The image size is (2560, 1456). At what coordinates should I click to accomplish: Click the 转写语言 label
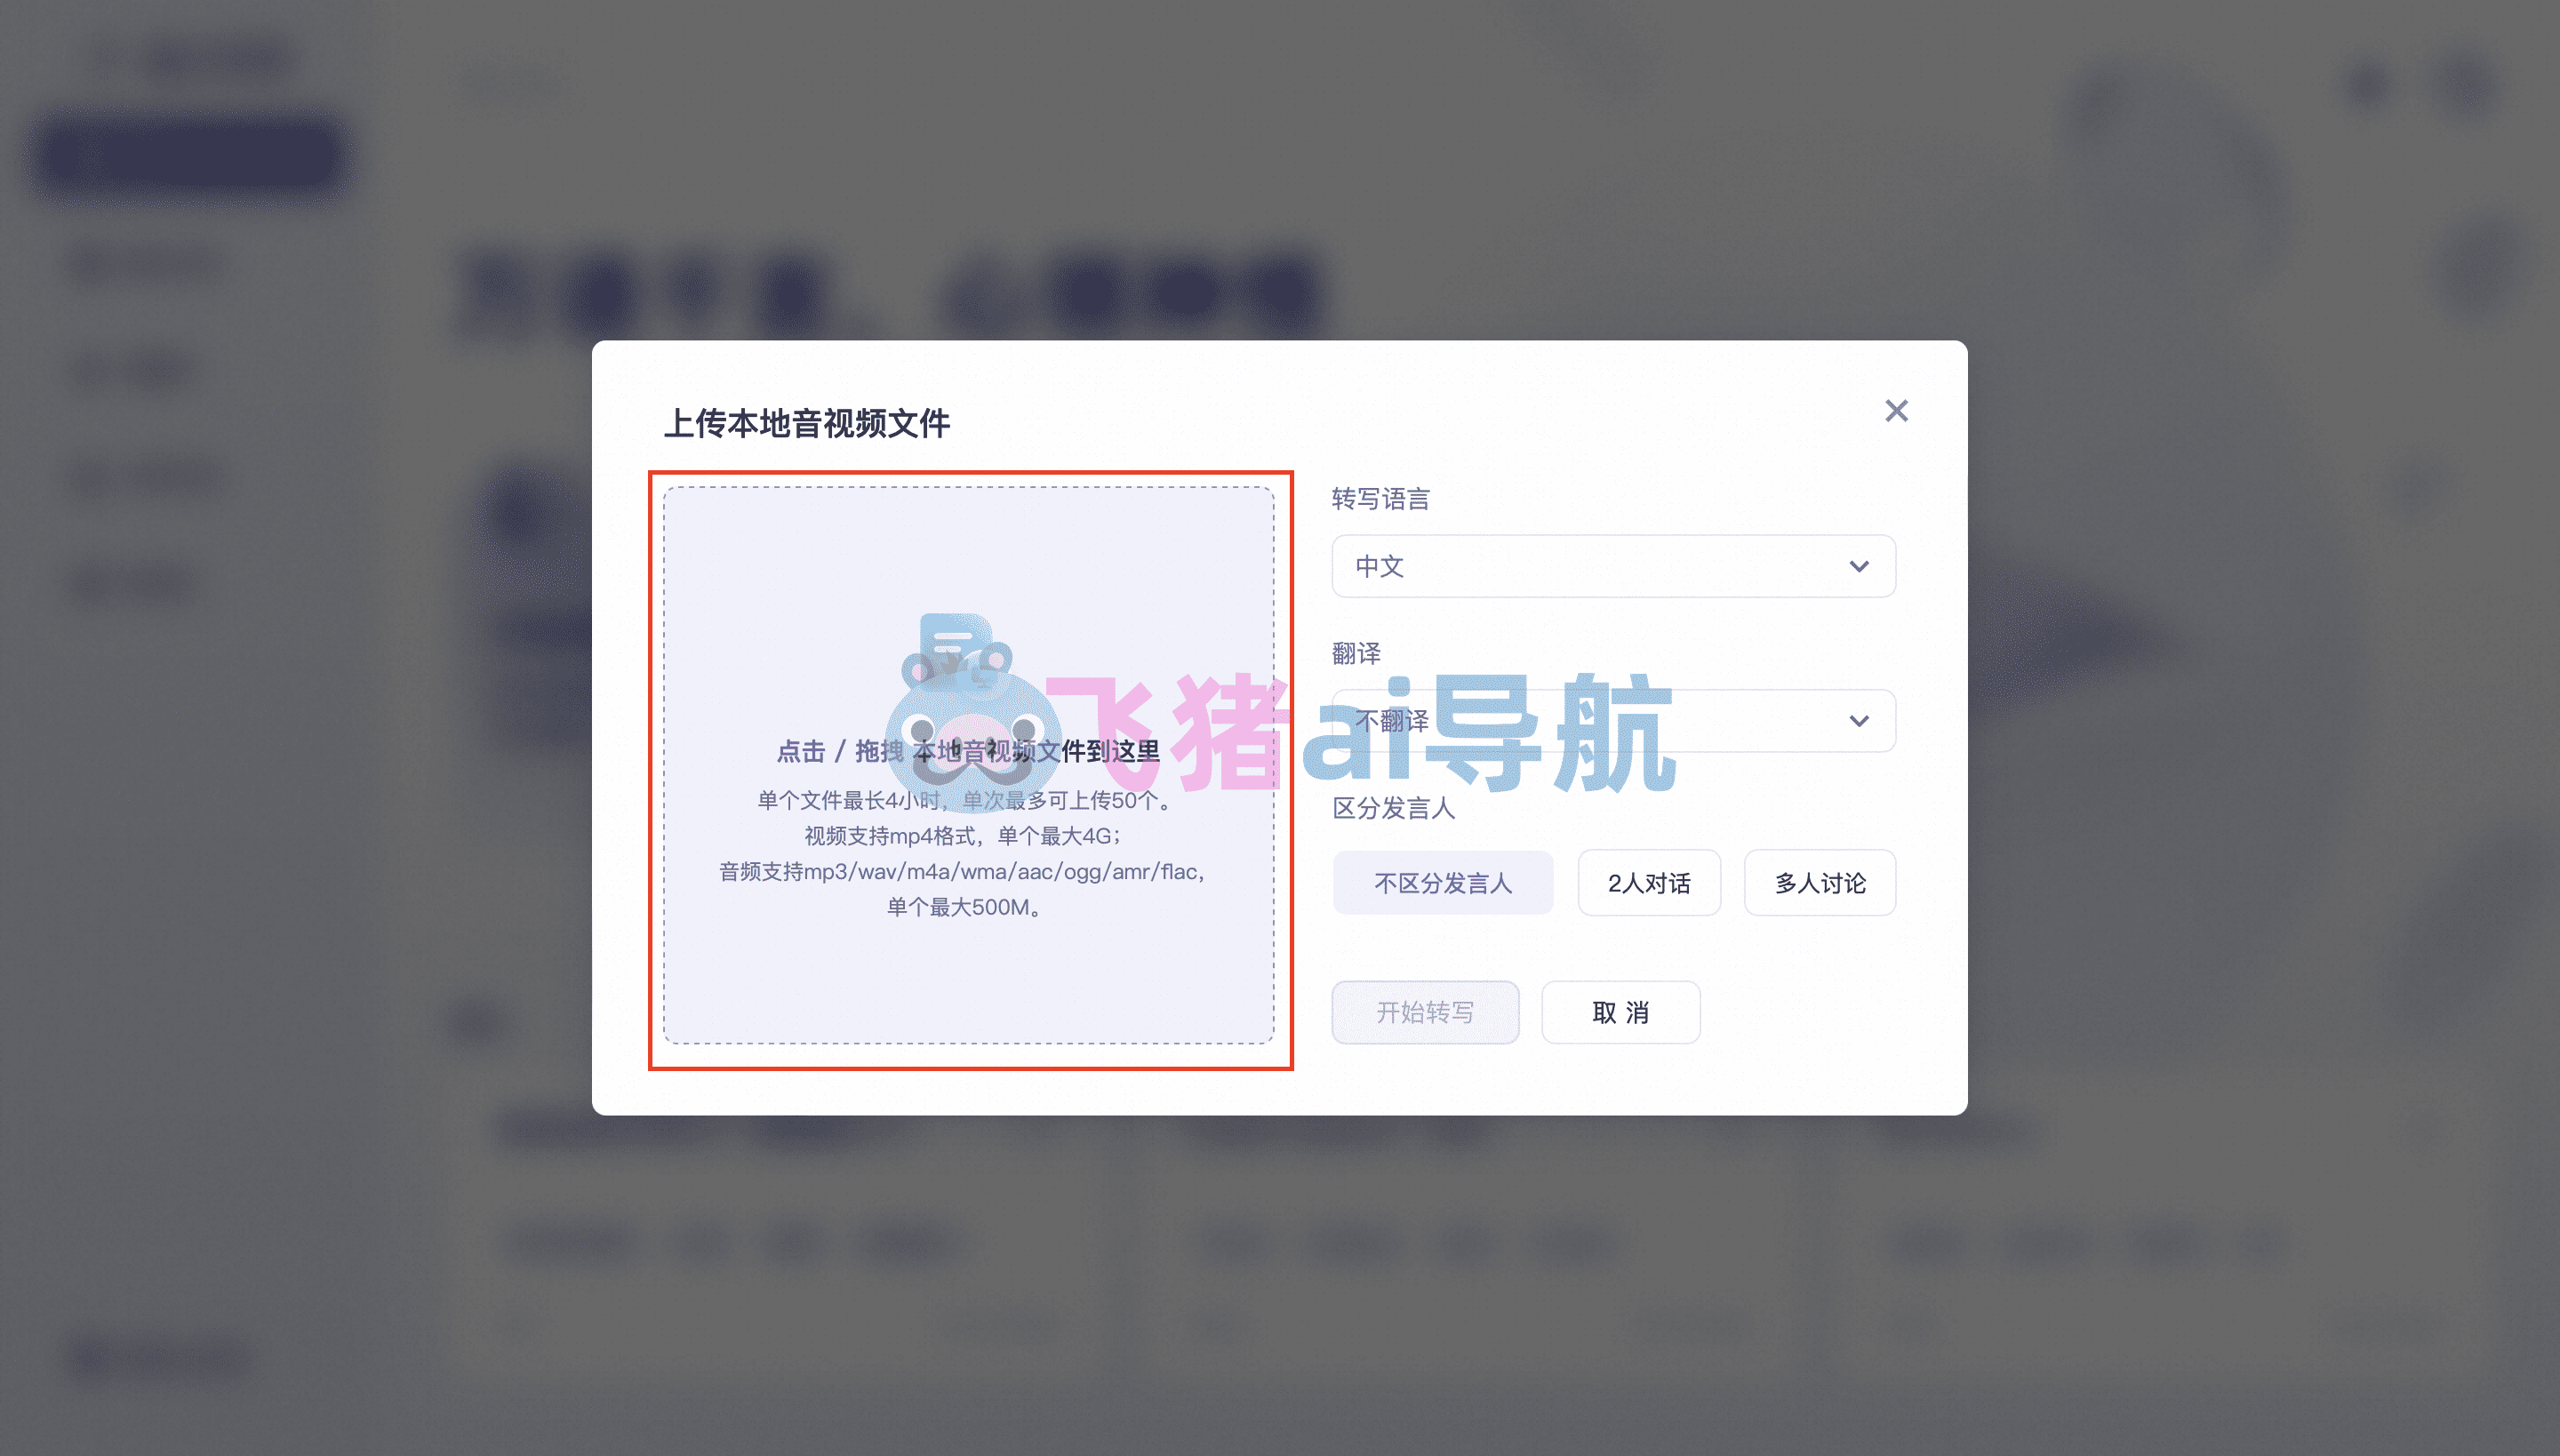pyautogui.click(x=1381, y=499)
